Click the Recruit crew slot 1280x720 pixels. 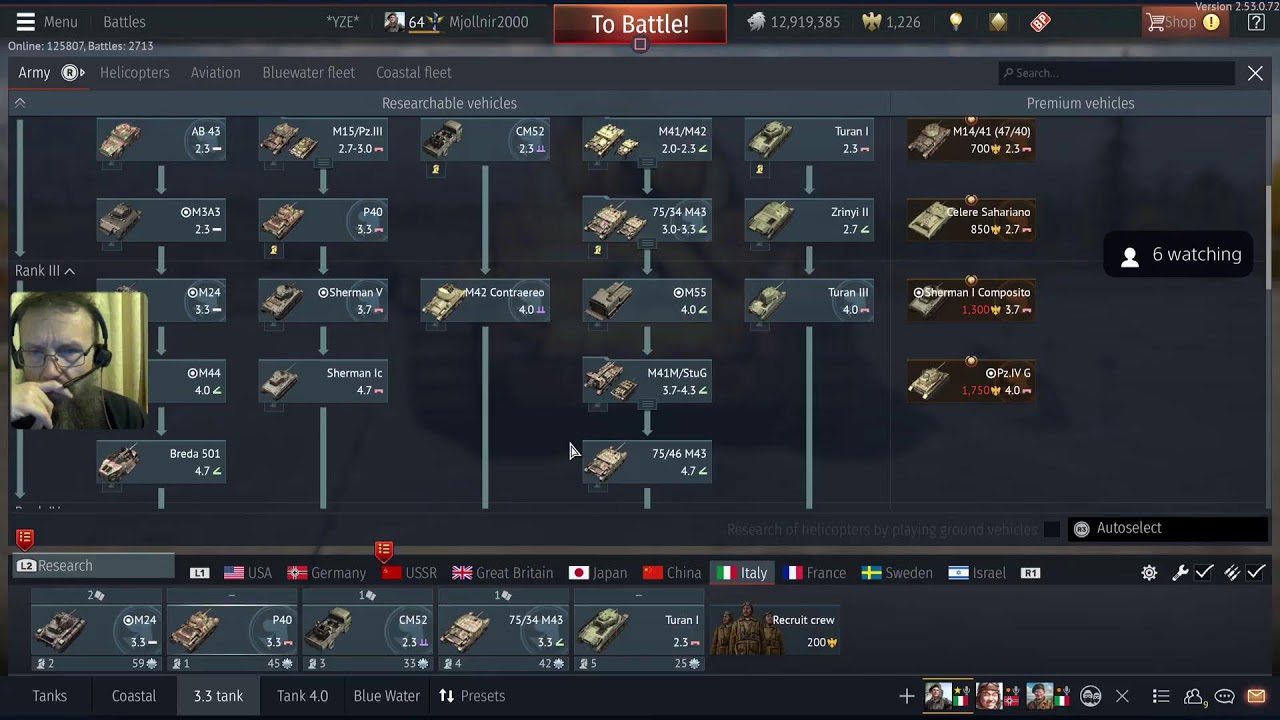[774, 630]
